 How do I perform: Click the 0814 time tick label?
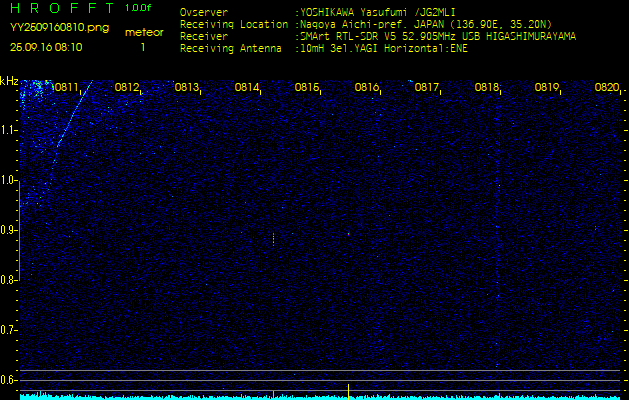click(x=247, y=87)
